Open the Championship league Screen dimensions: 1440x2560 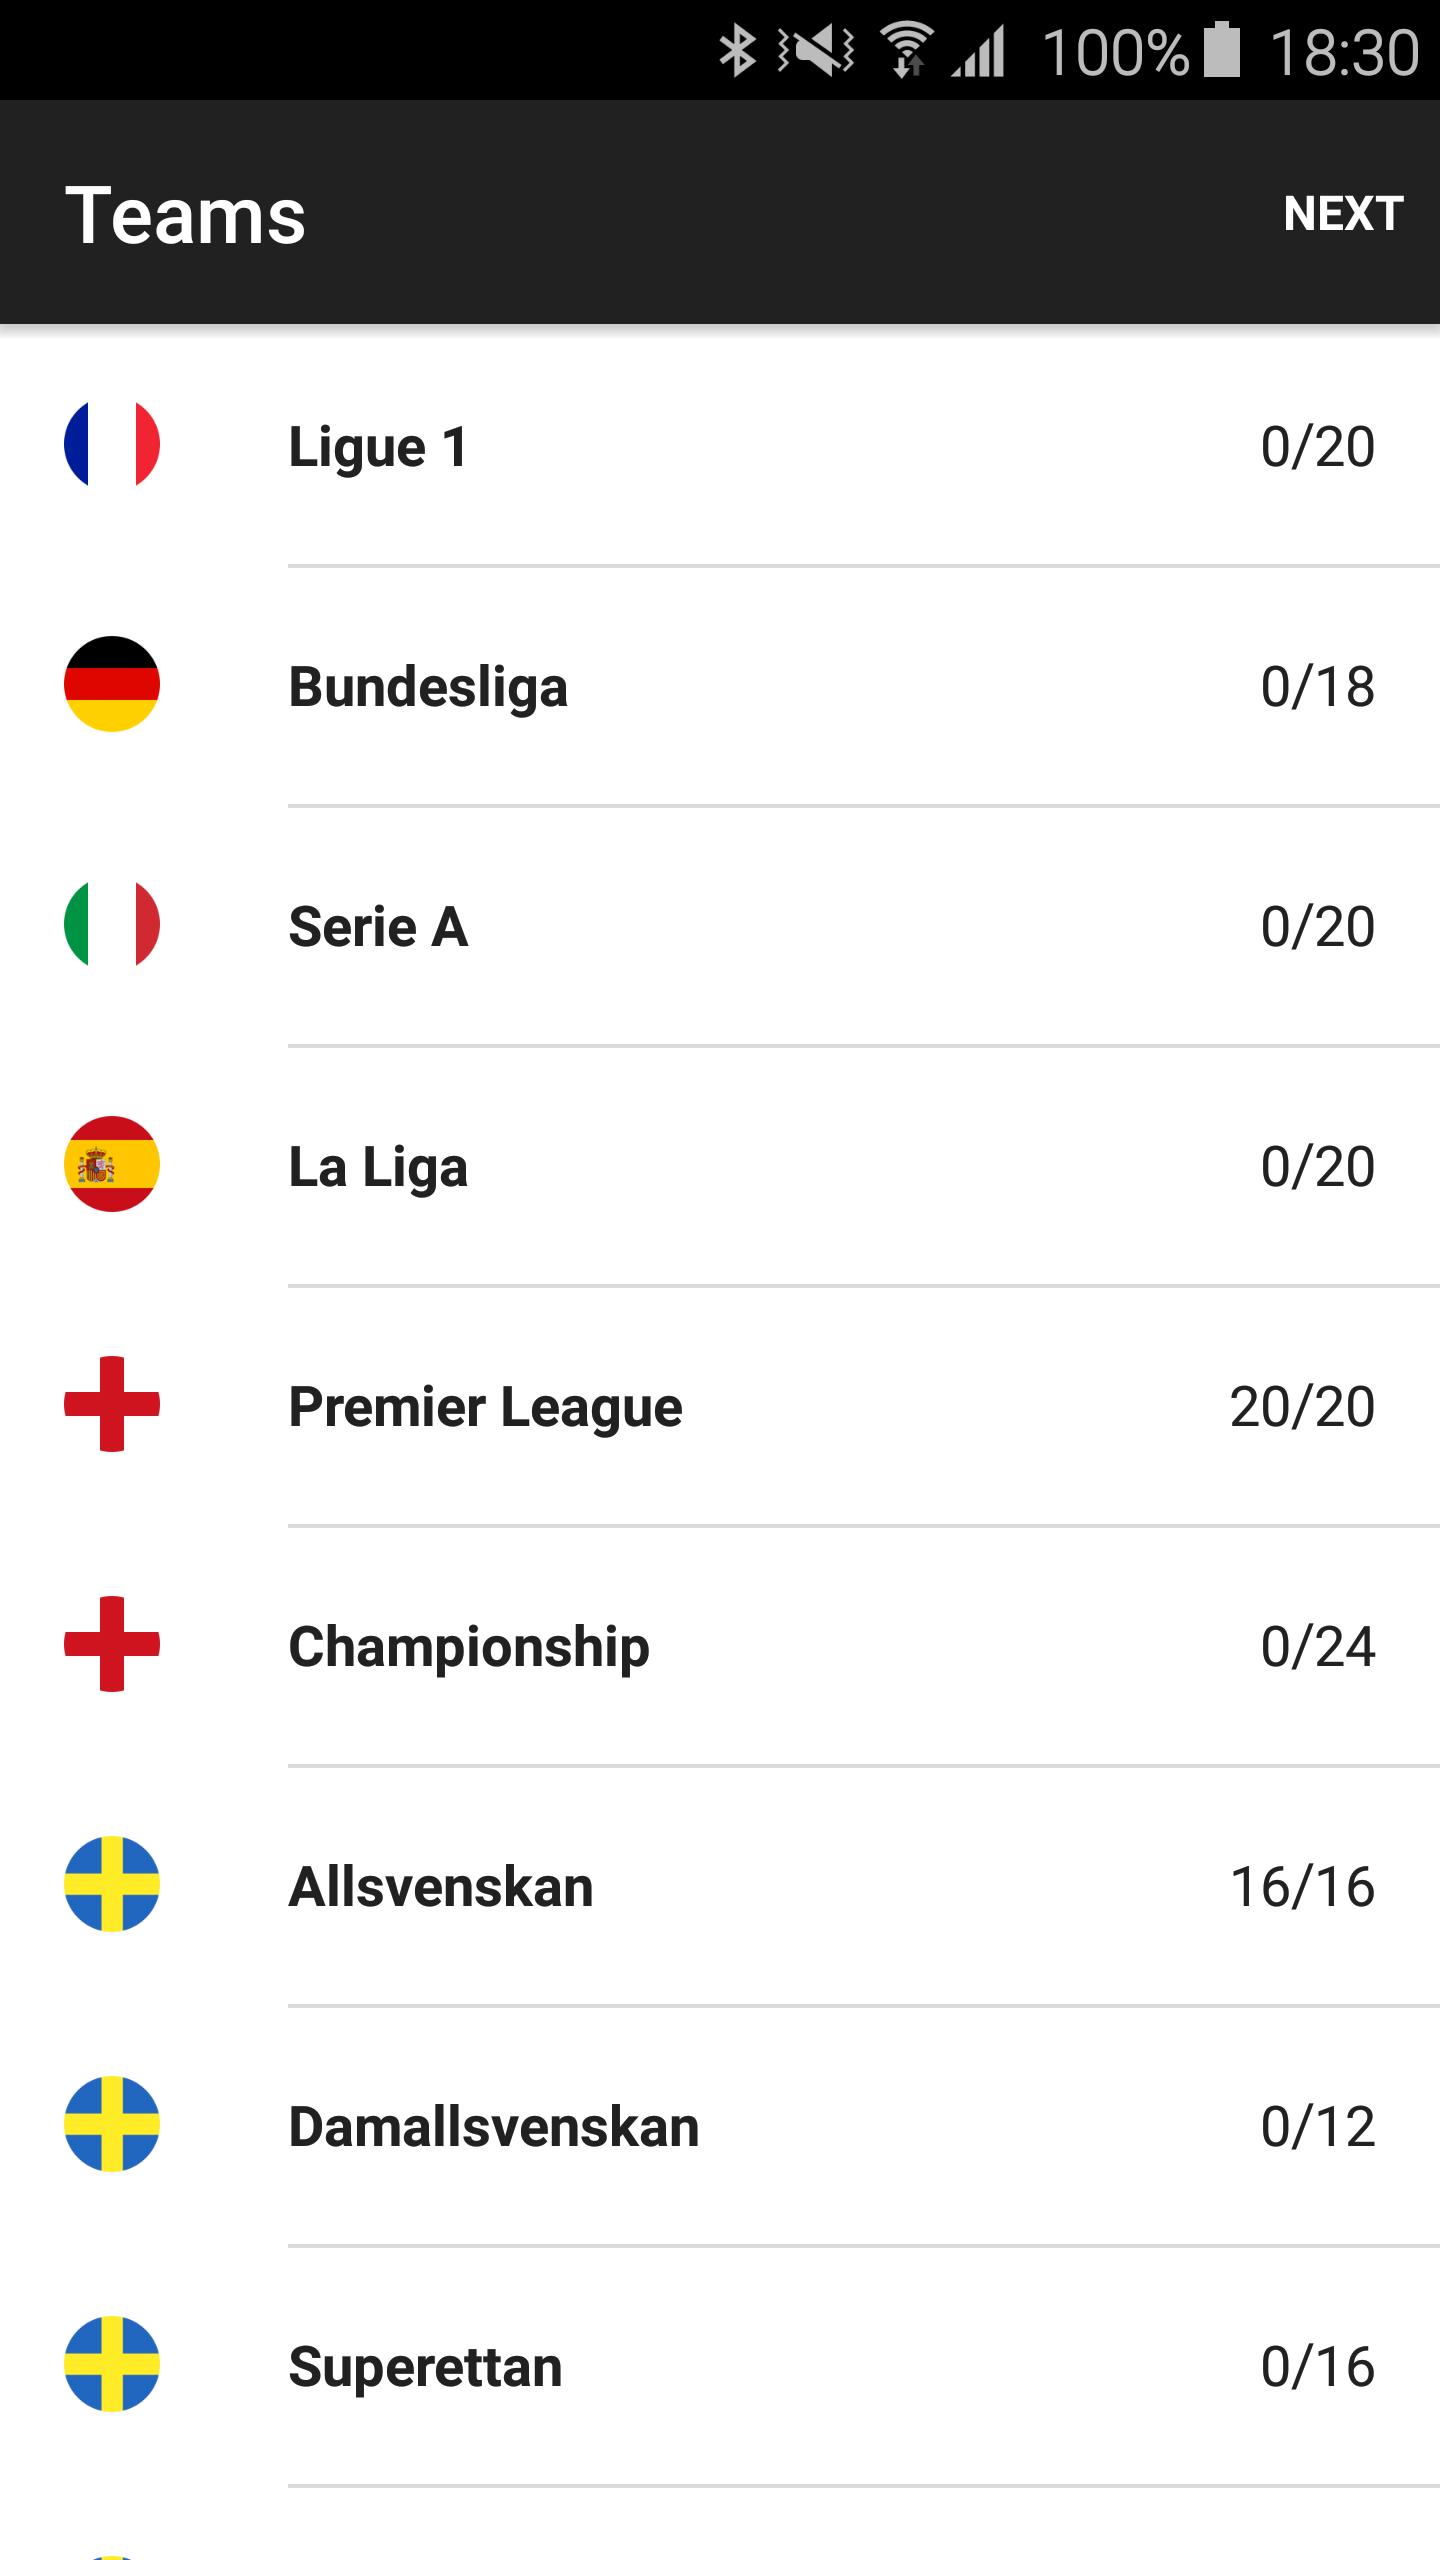(x=468, y=1647)
